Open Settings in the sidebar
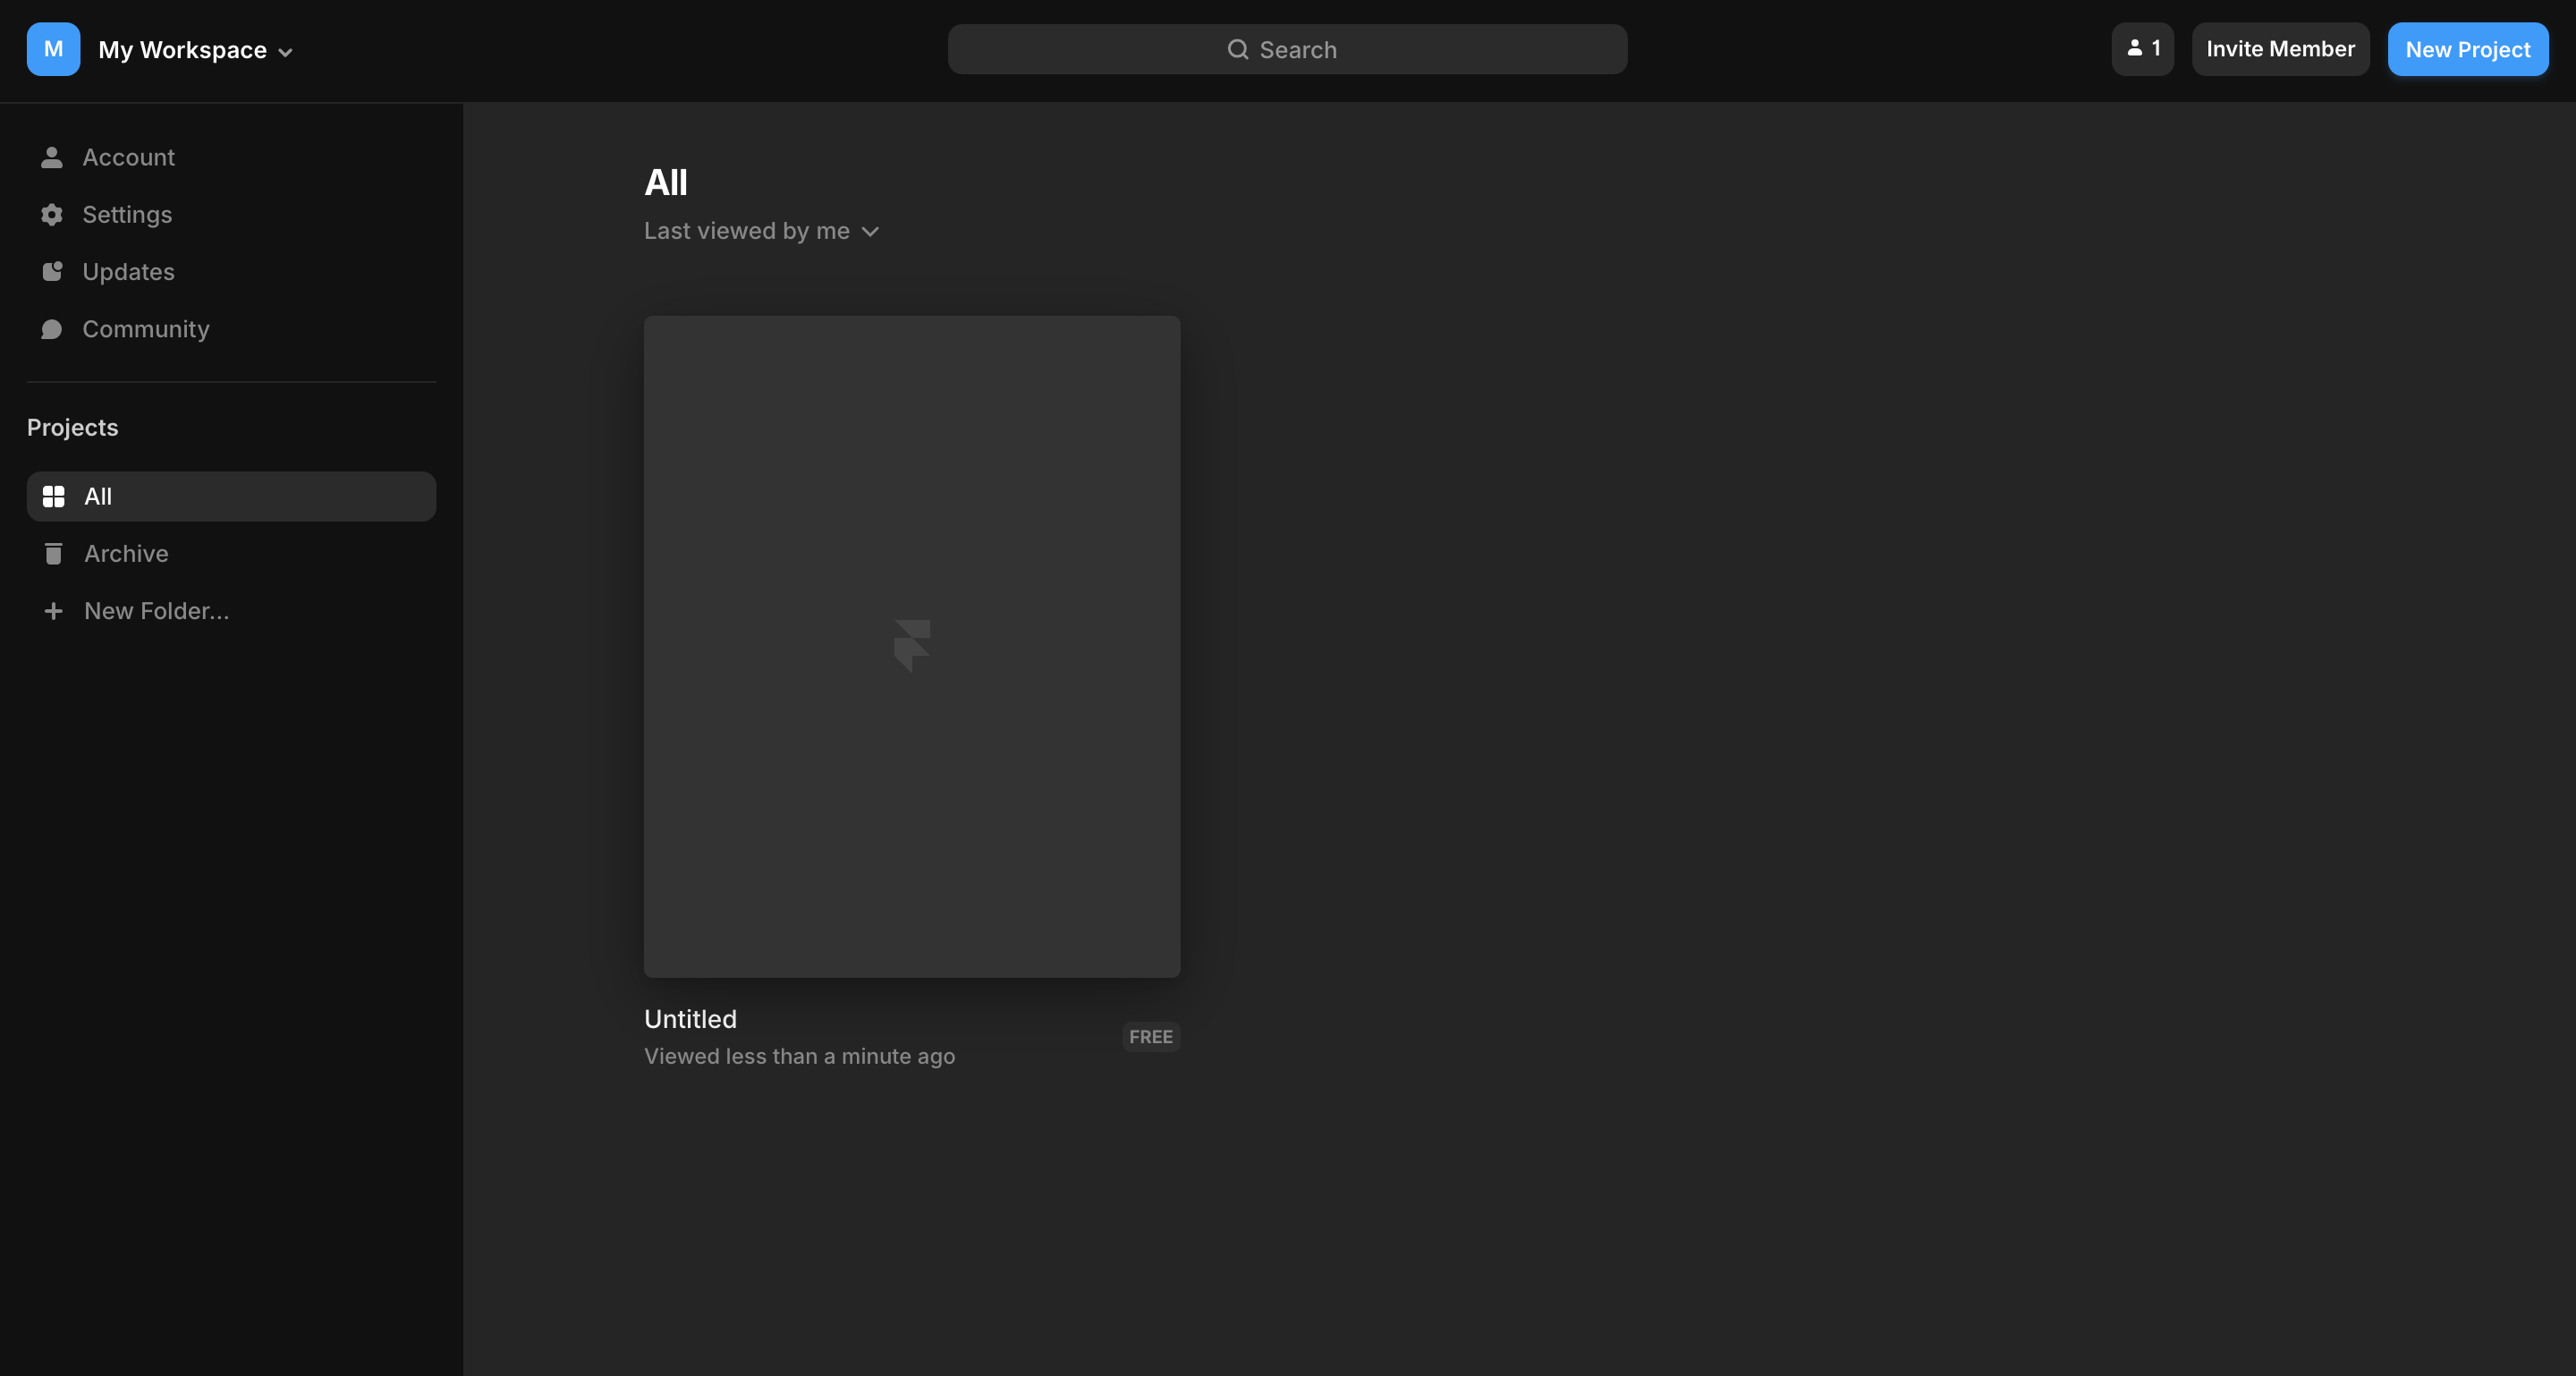The width and height of the screenshot is (2576, 1376). [231, 215]
